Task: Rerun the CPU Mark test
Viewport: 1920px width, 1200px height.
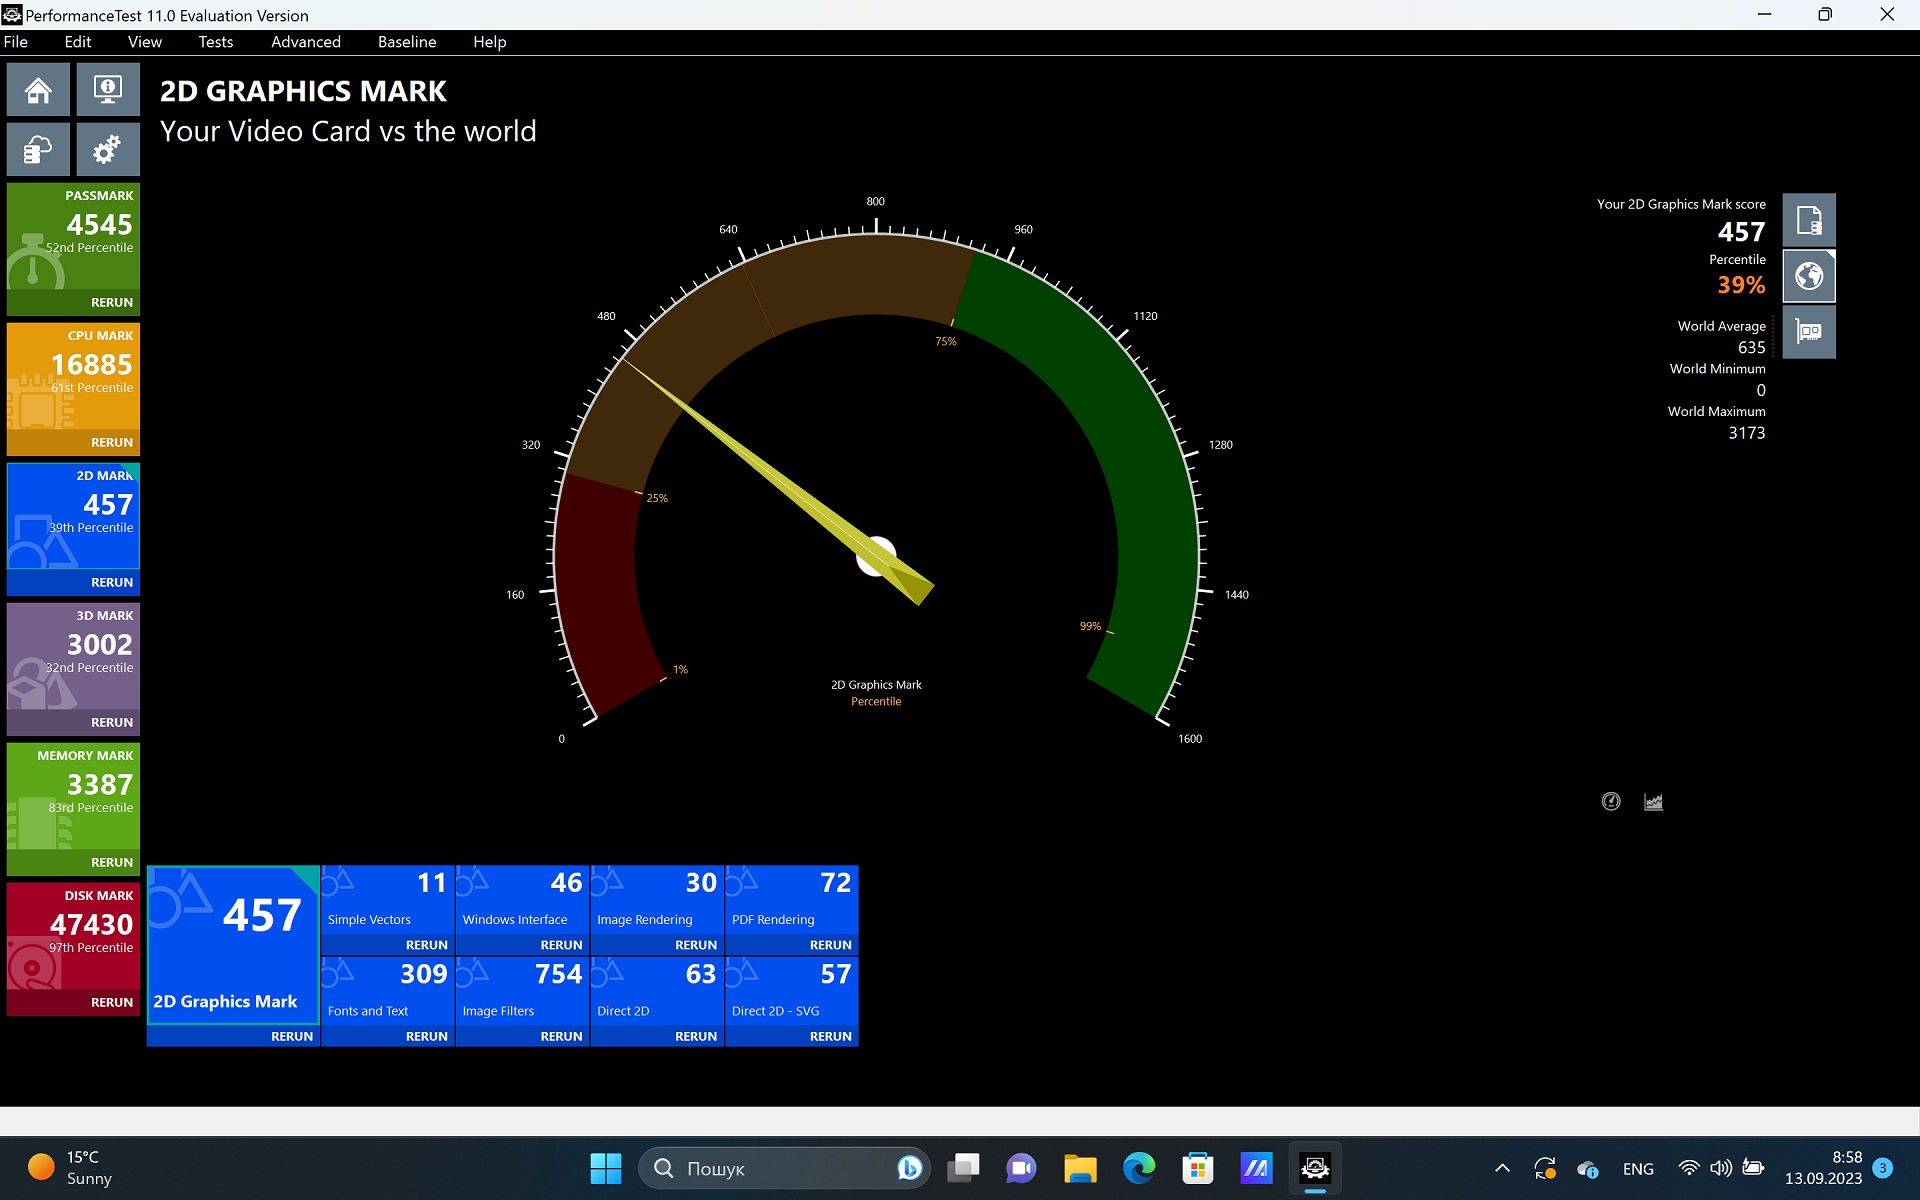Action: click(112, 442)
